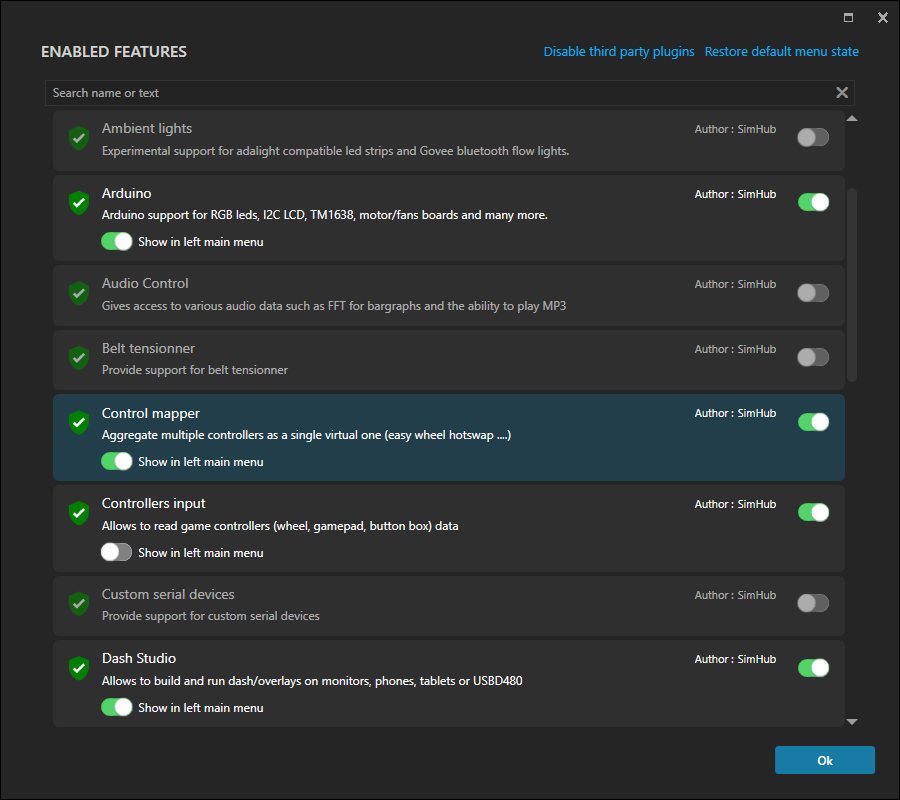Image resolution: width=900 pixels, height=800 pixels.
Task: Click the description mentioning USBD480
Action: 312,681
